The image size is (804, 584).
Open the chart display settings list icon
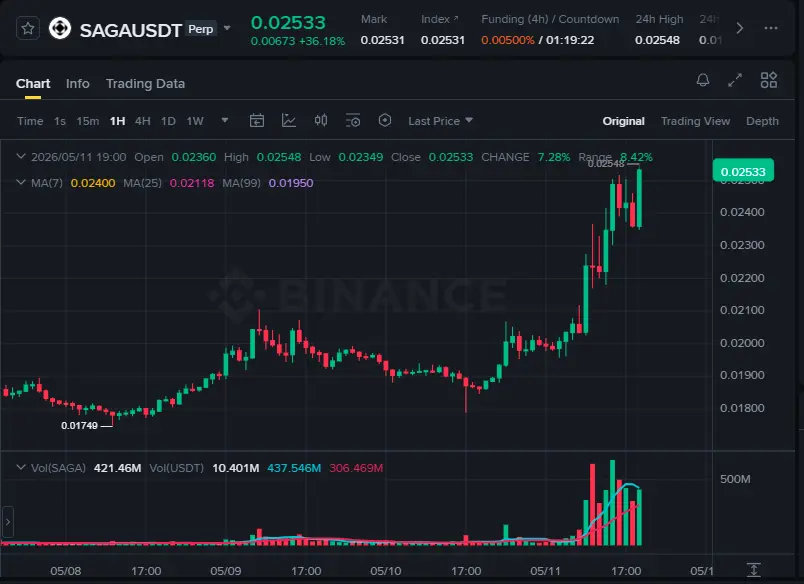click(353, 120)
